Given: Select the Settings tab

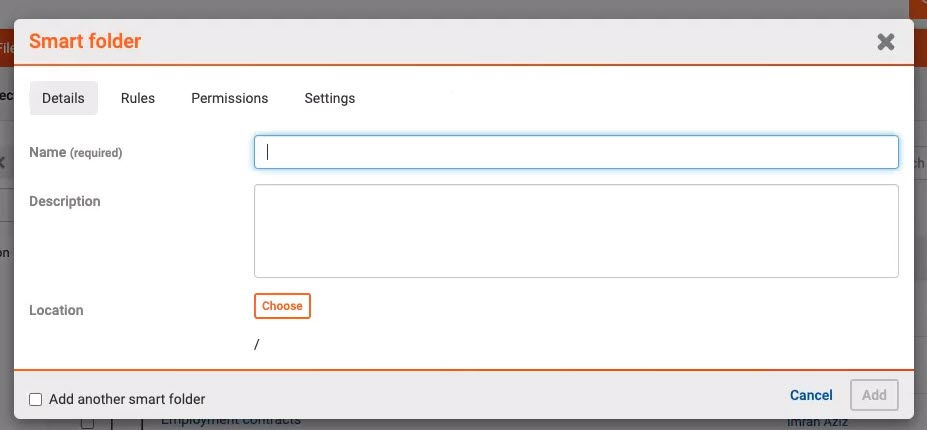Looking at the screenshot, I should (330, 98).
